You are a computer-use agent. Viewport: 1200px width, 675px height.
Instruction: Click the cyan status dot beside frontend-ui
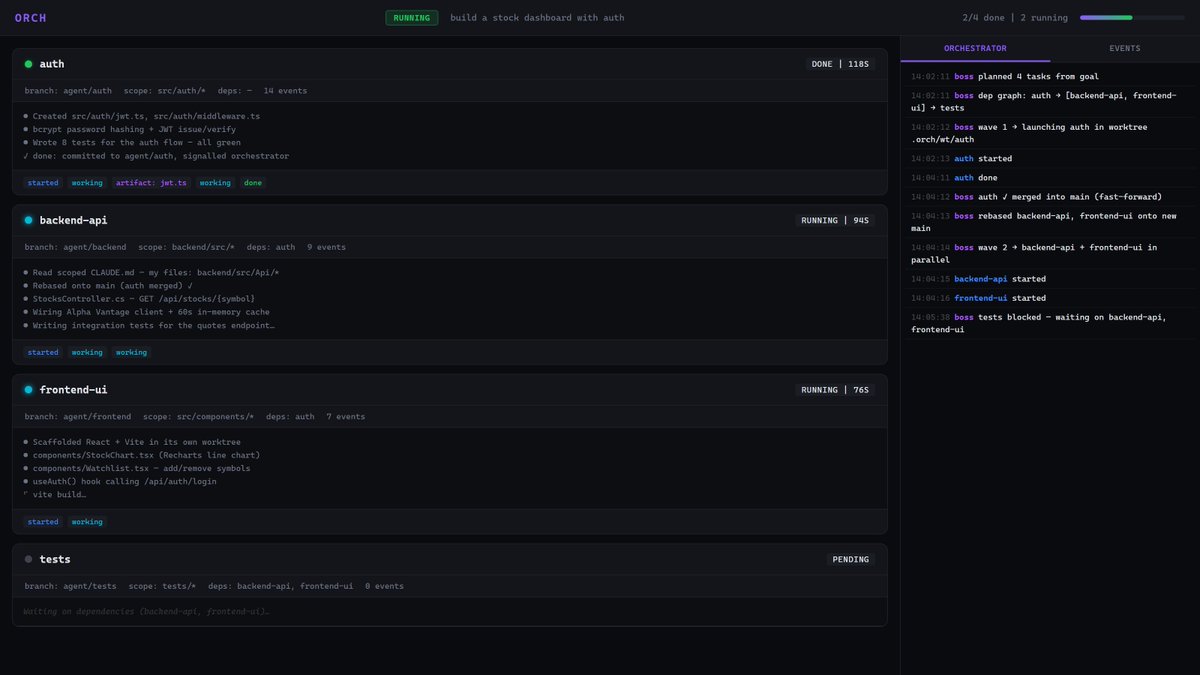pyautogui.click(x=28, y=390)
